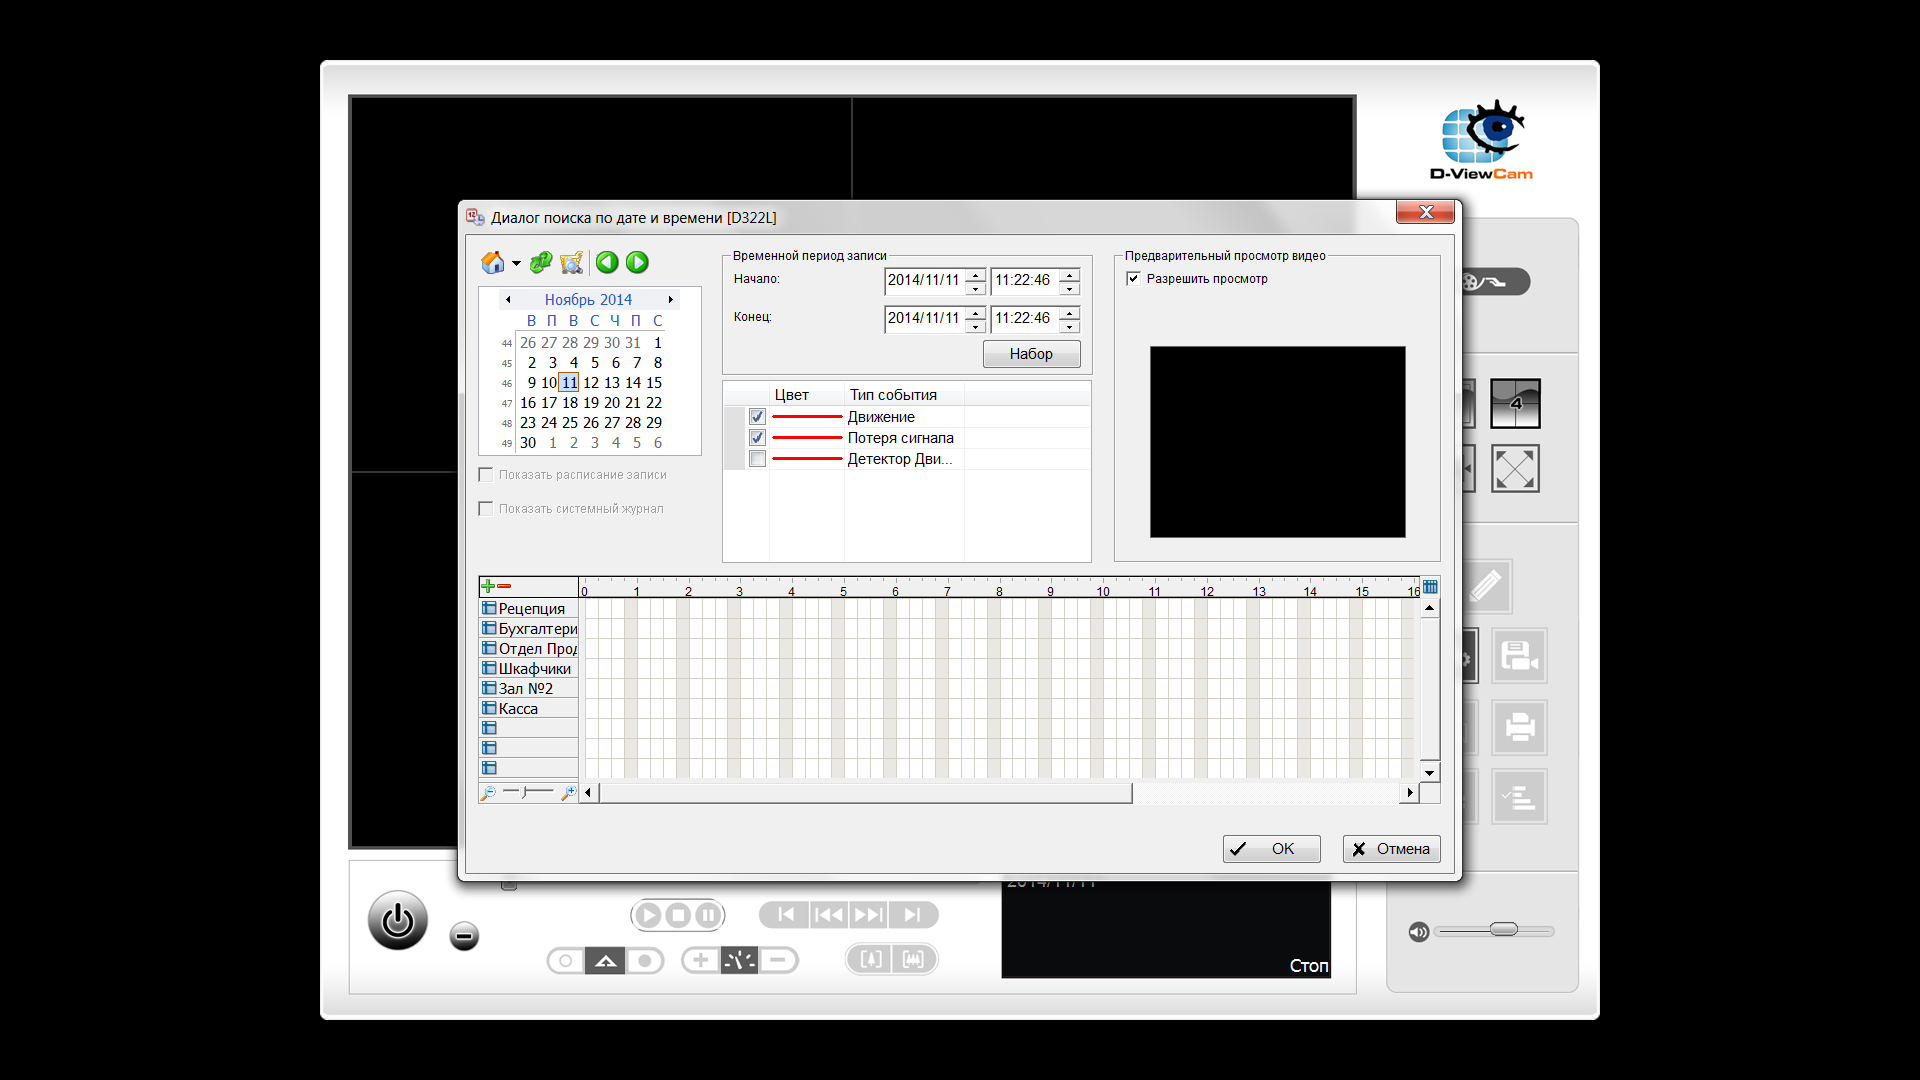This screenshot has width=1920, height=1080.
Task: Select the Касса camera row
Action: click(518, 708)
